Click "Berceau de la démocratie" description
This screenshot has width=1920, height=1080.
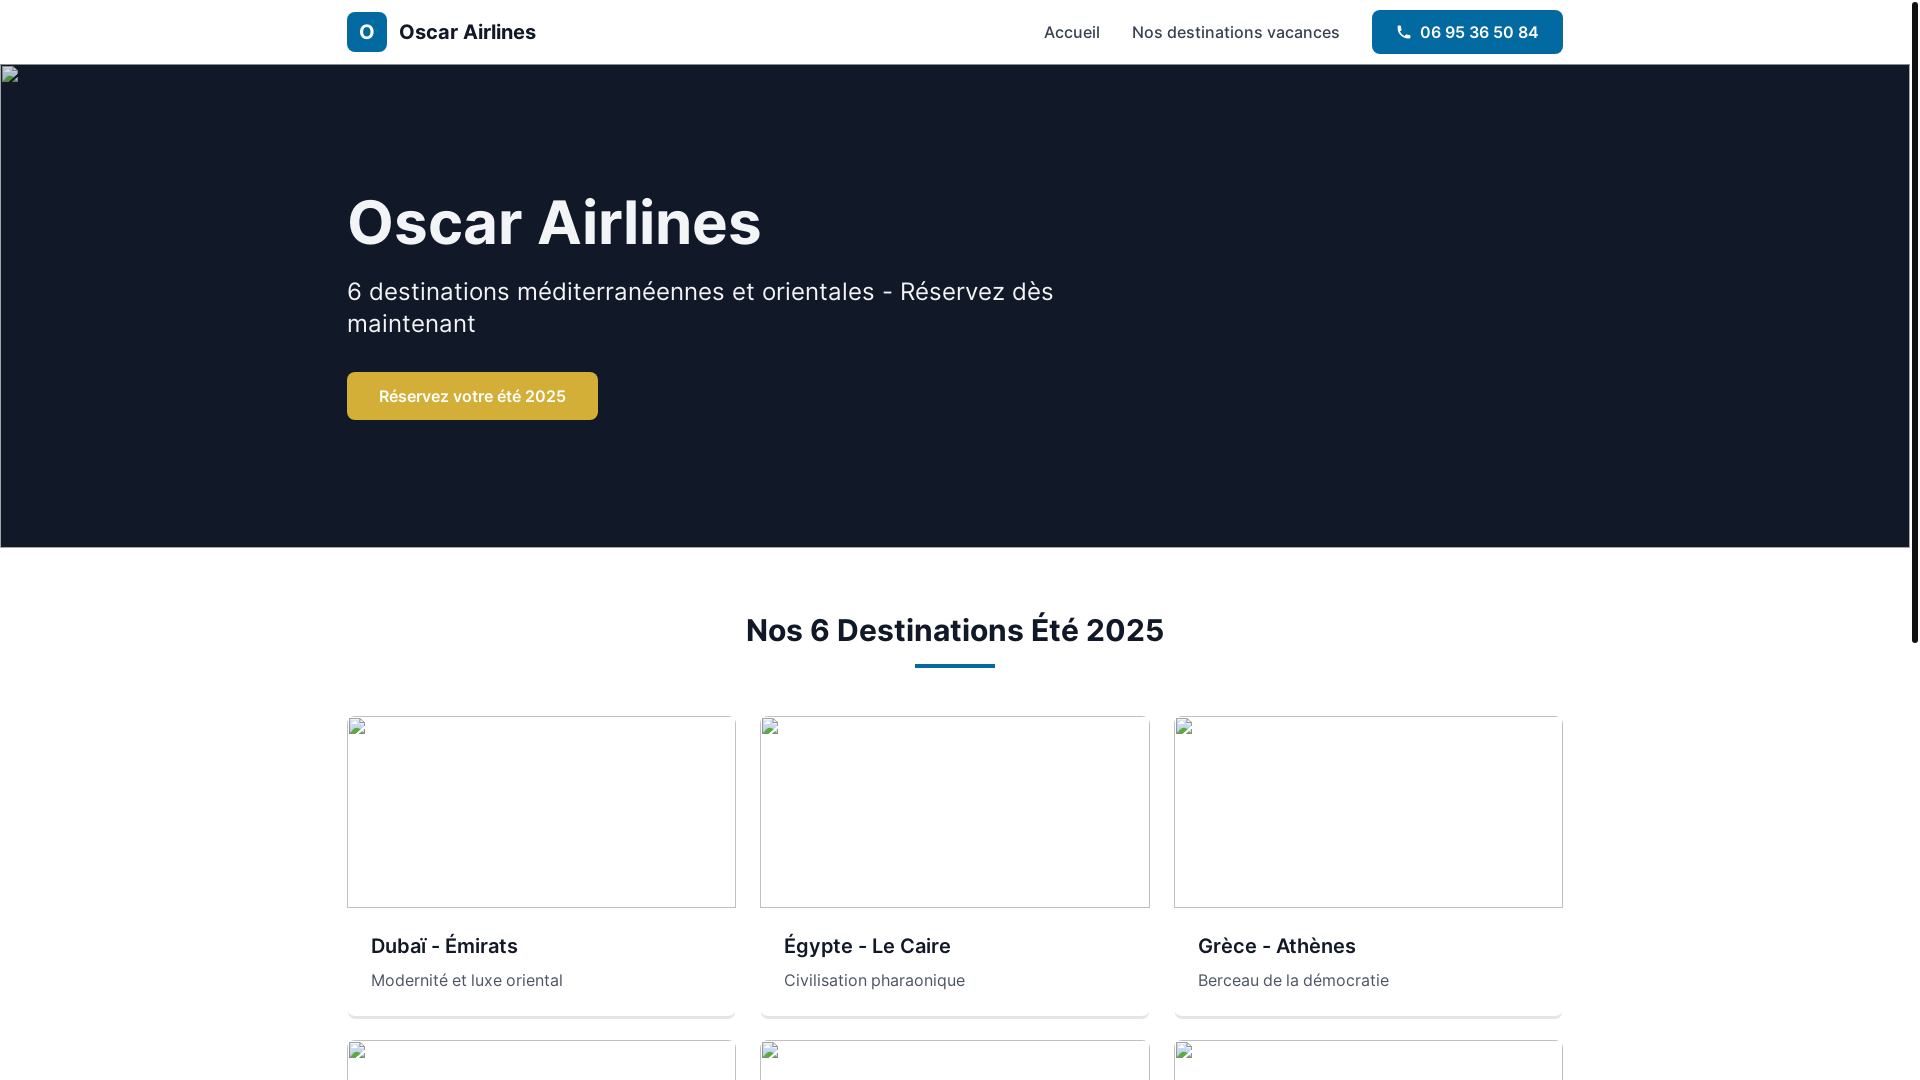[x=1293, y=980]
